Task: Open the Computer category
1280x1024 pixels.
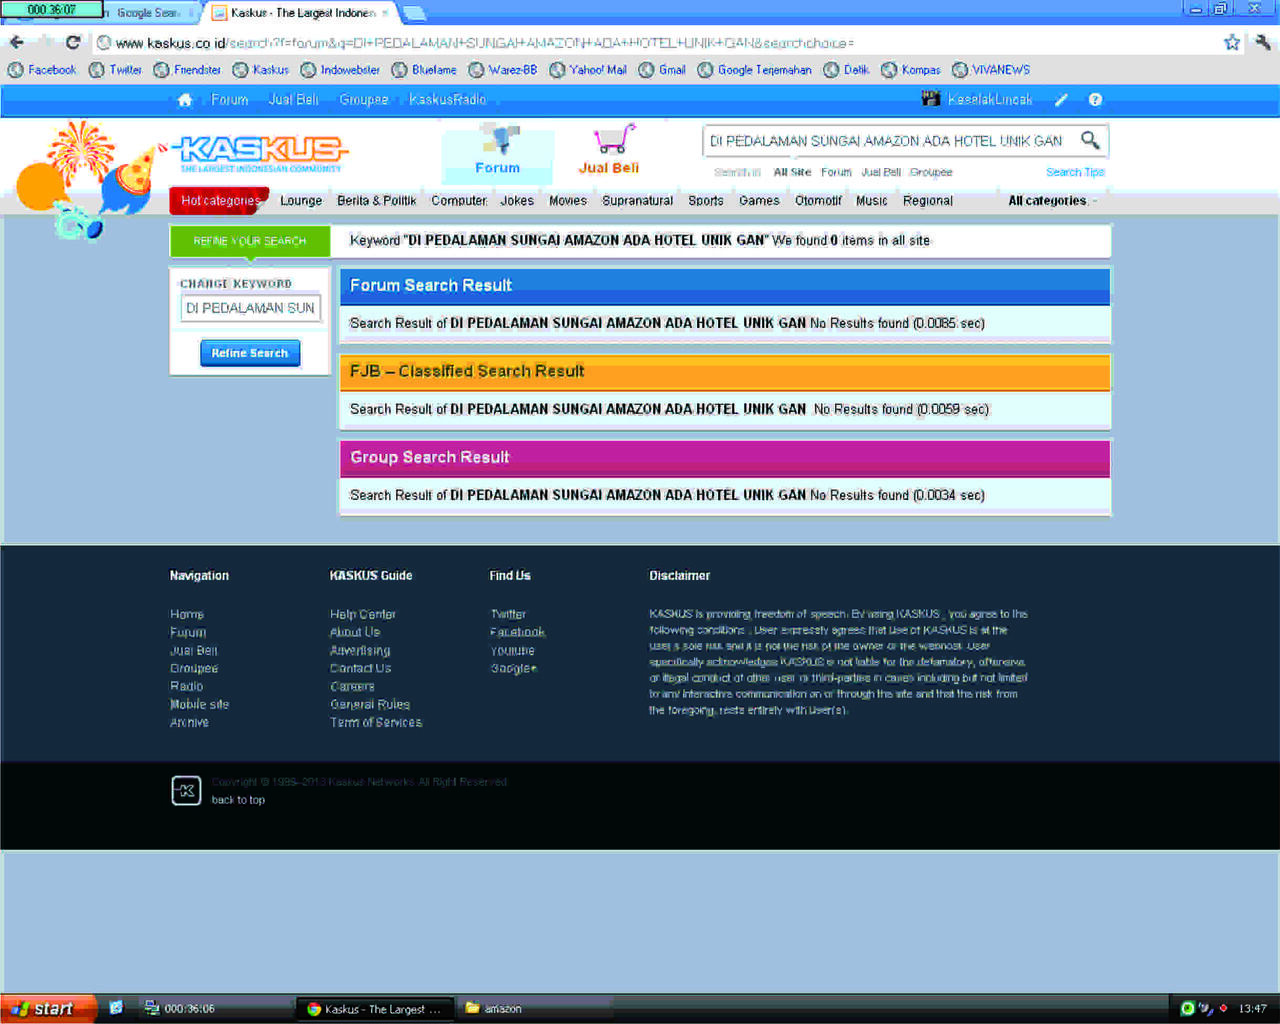Action: tap(459, 201)
